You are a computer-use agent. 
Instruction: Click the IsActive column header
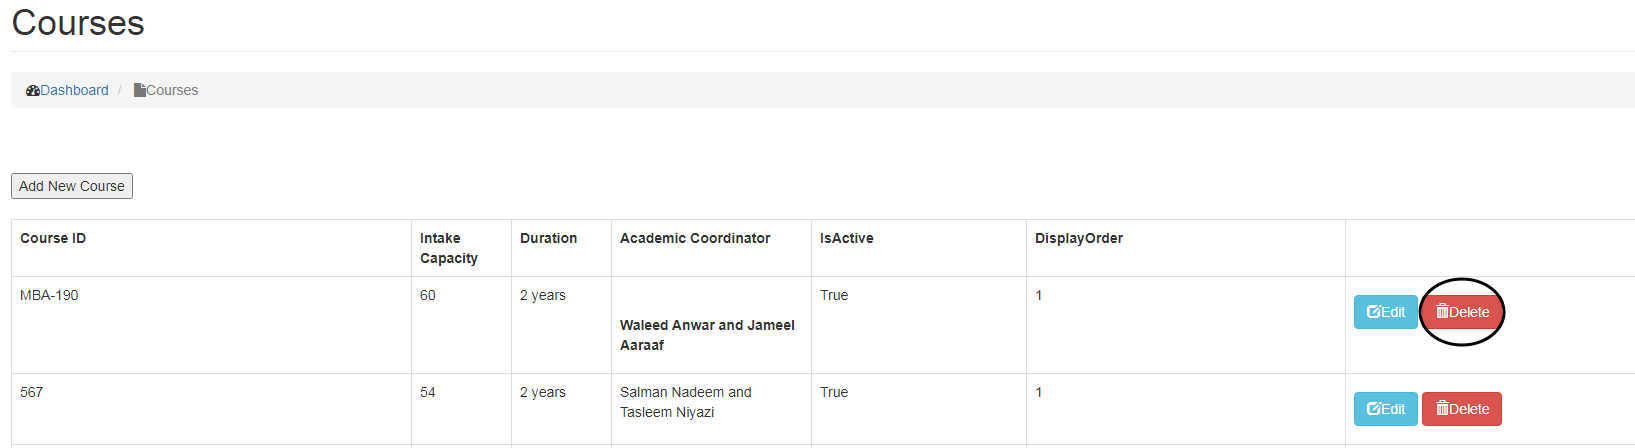[x=846, y=238]
